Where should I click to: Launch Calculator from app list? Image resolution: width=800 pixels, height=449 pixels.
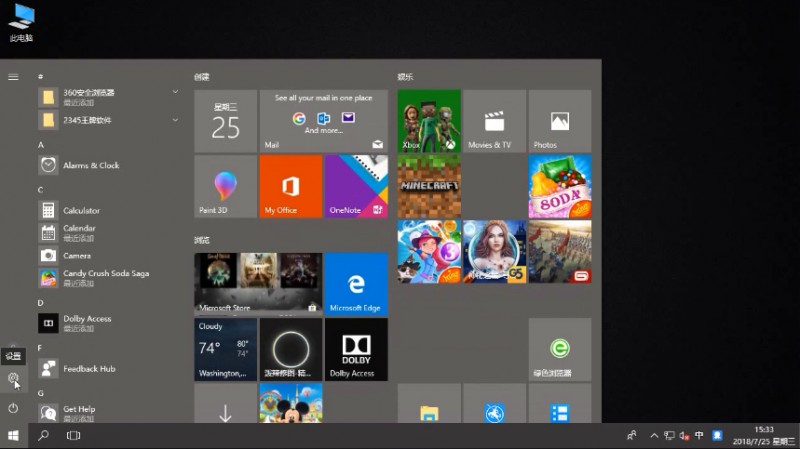[x=108, y=210]
